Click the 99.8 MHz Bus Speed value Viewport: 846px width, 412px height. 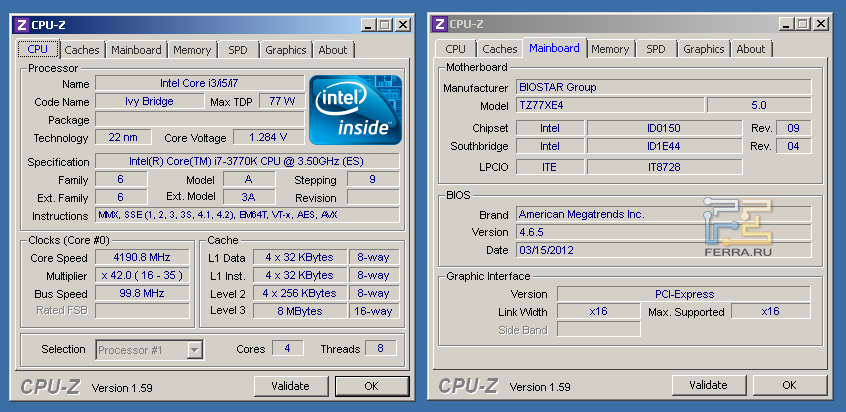click(x=142, y=293)
